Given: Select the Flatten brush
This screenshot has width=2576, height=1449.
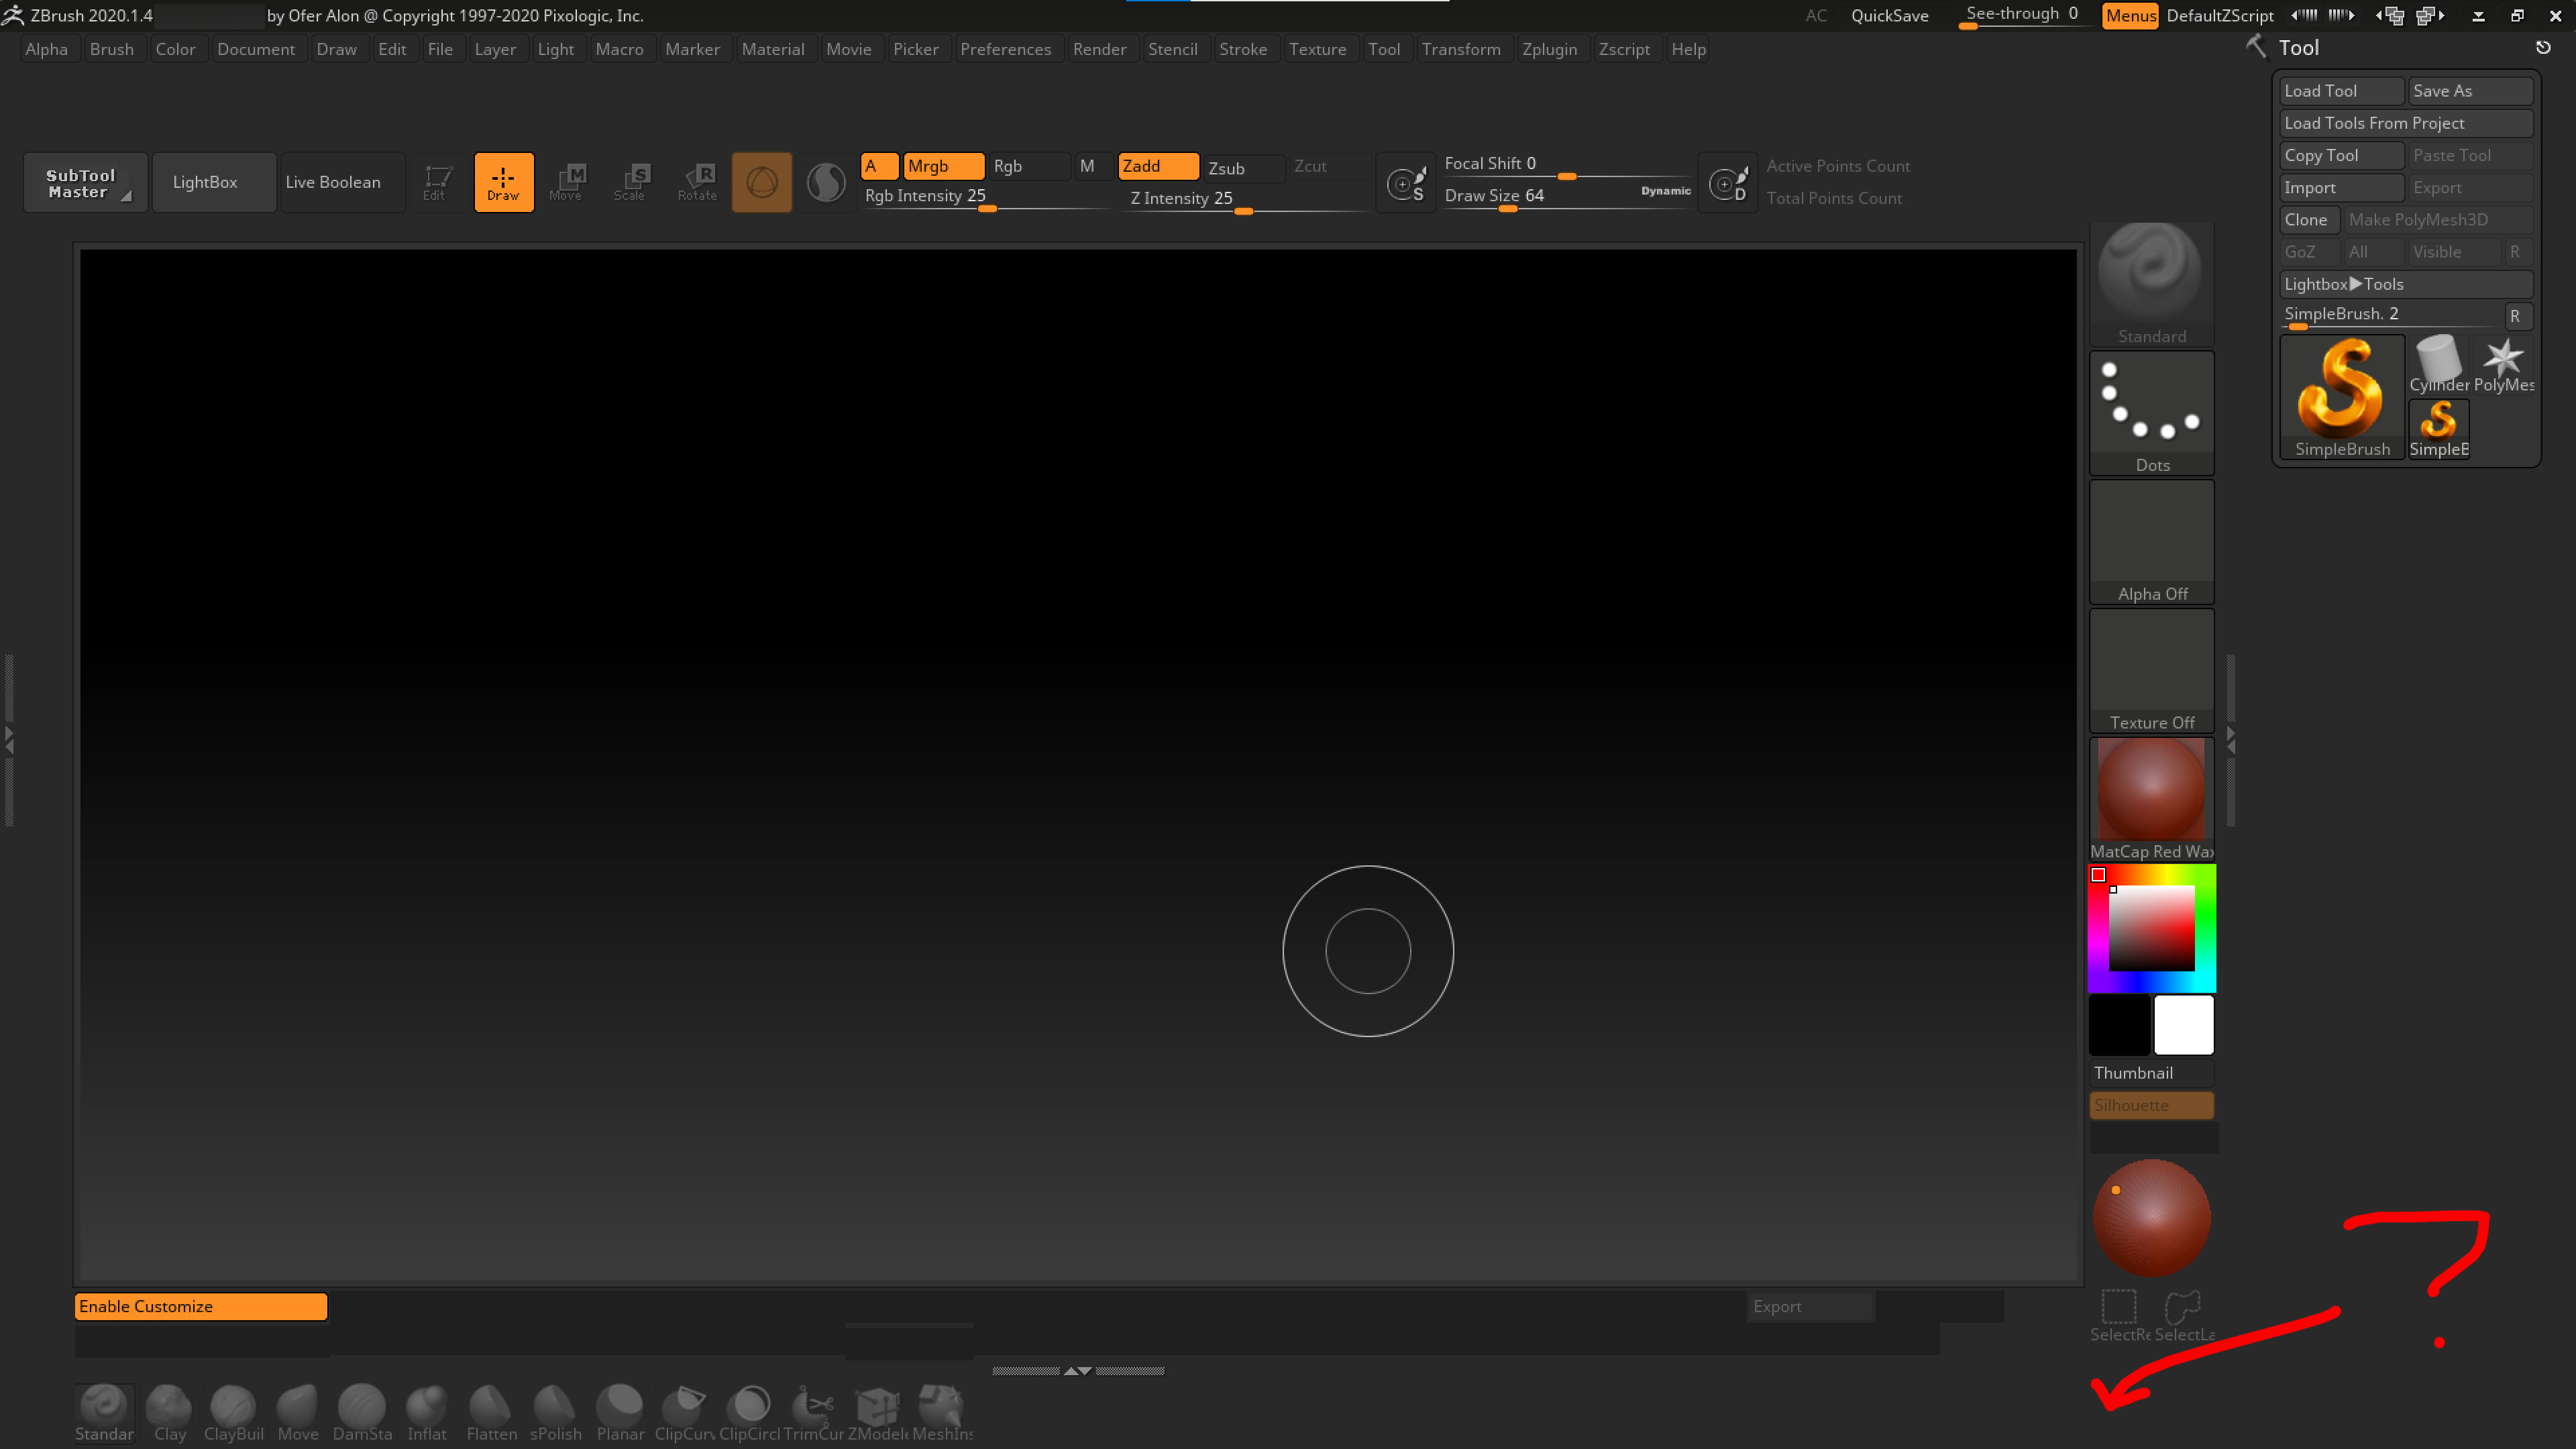Looking at the screenshot, I should click(x=491, y=1413).
